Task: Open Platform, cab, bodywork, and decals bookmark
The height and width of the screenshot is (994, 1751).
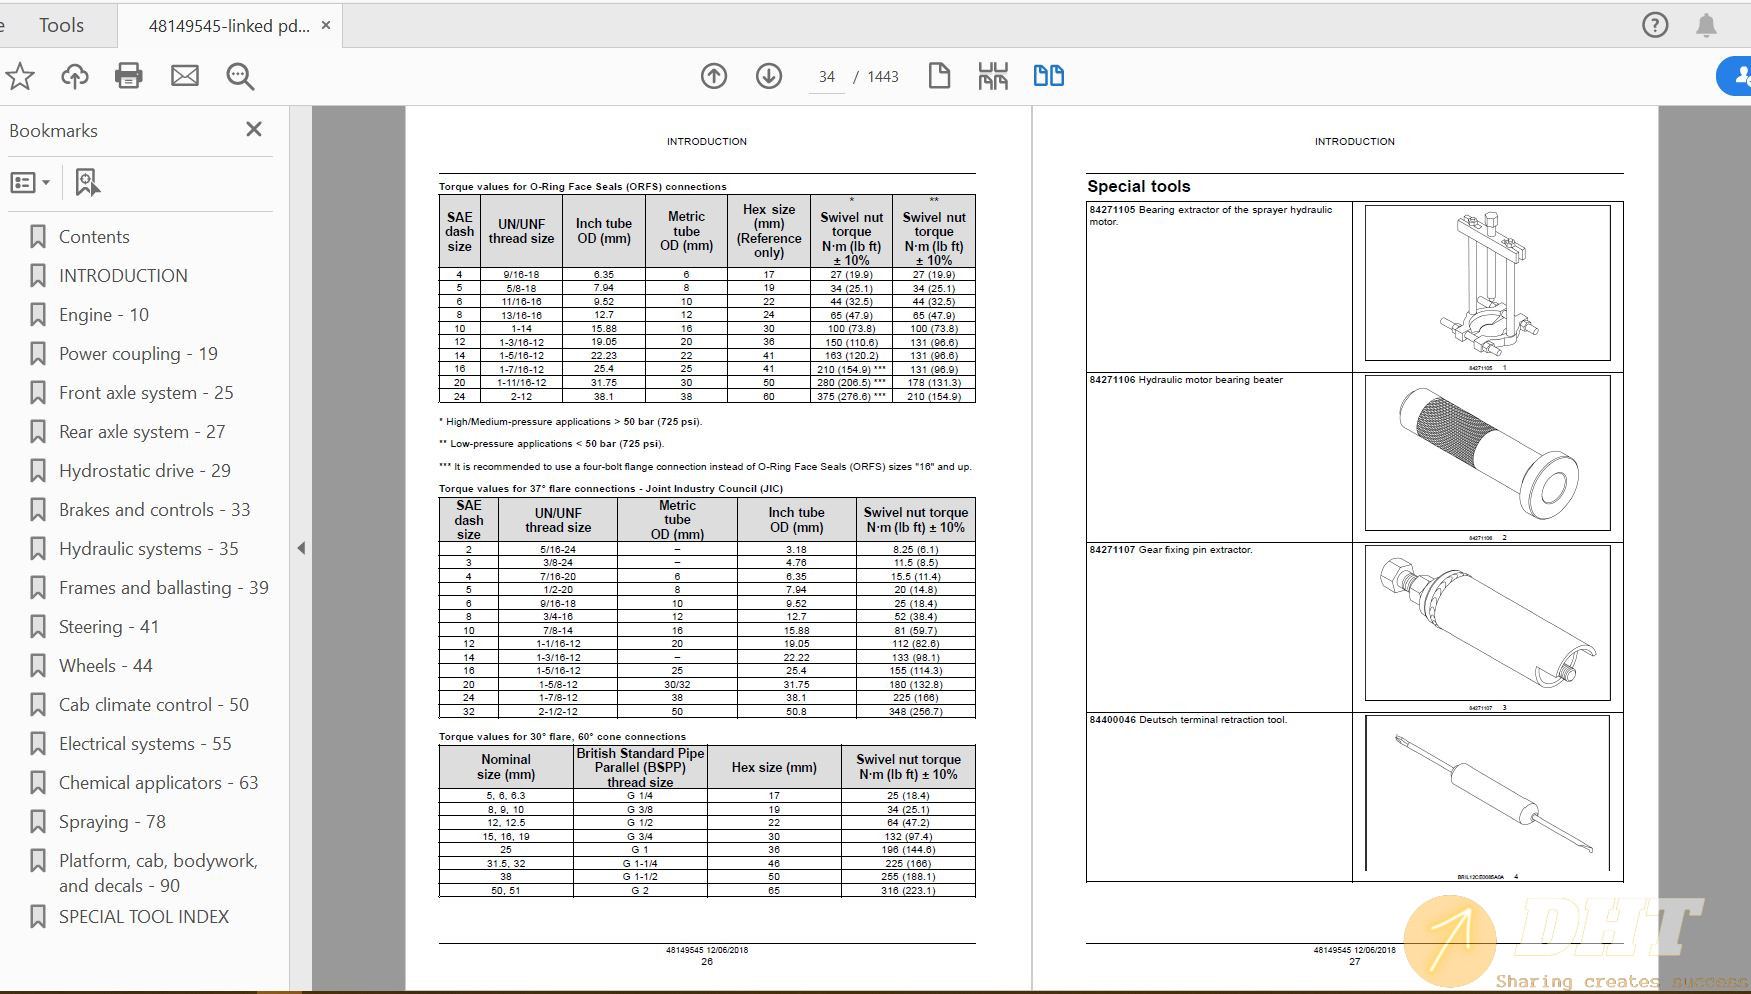Action: (158, 873)
